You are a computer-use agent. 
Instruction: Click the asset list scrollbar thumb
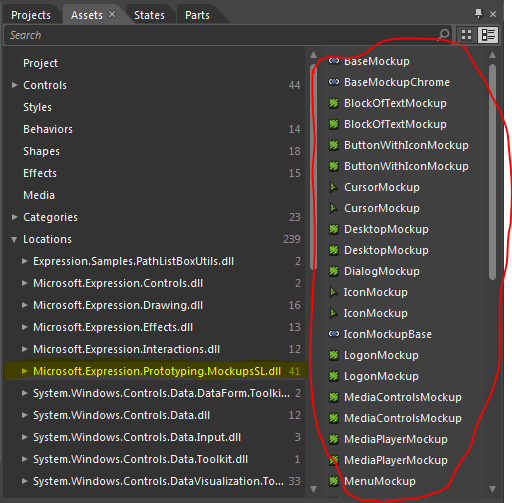pyautogui.click(x=492, y=172)
